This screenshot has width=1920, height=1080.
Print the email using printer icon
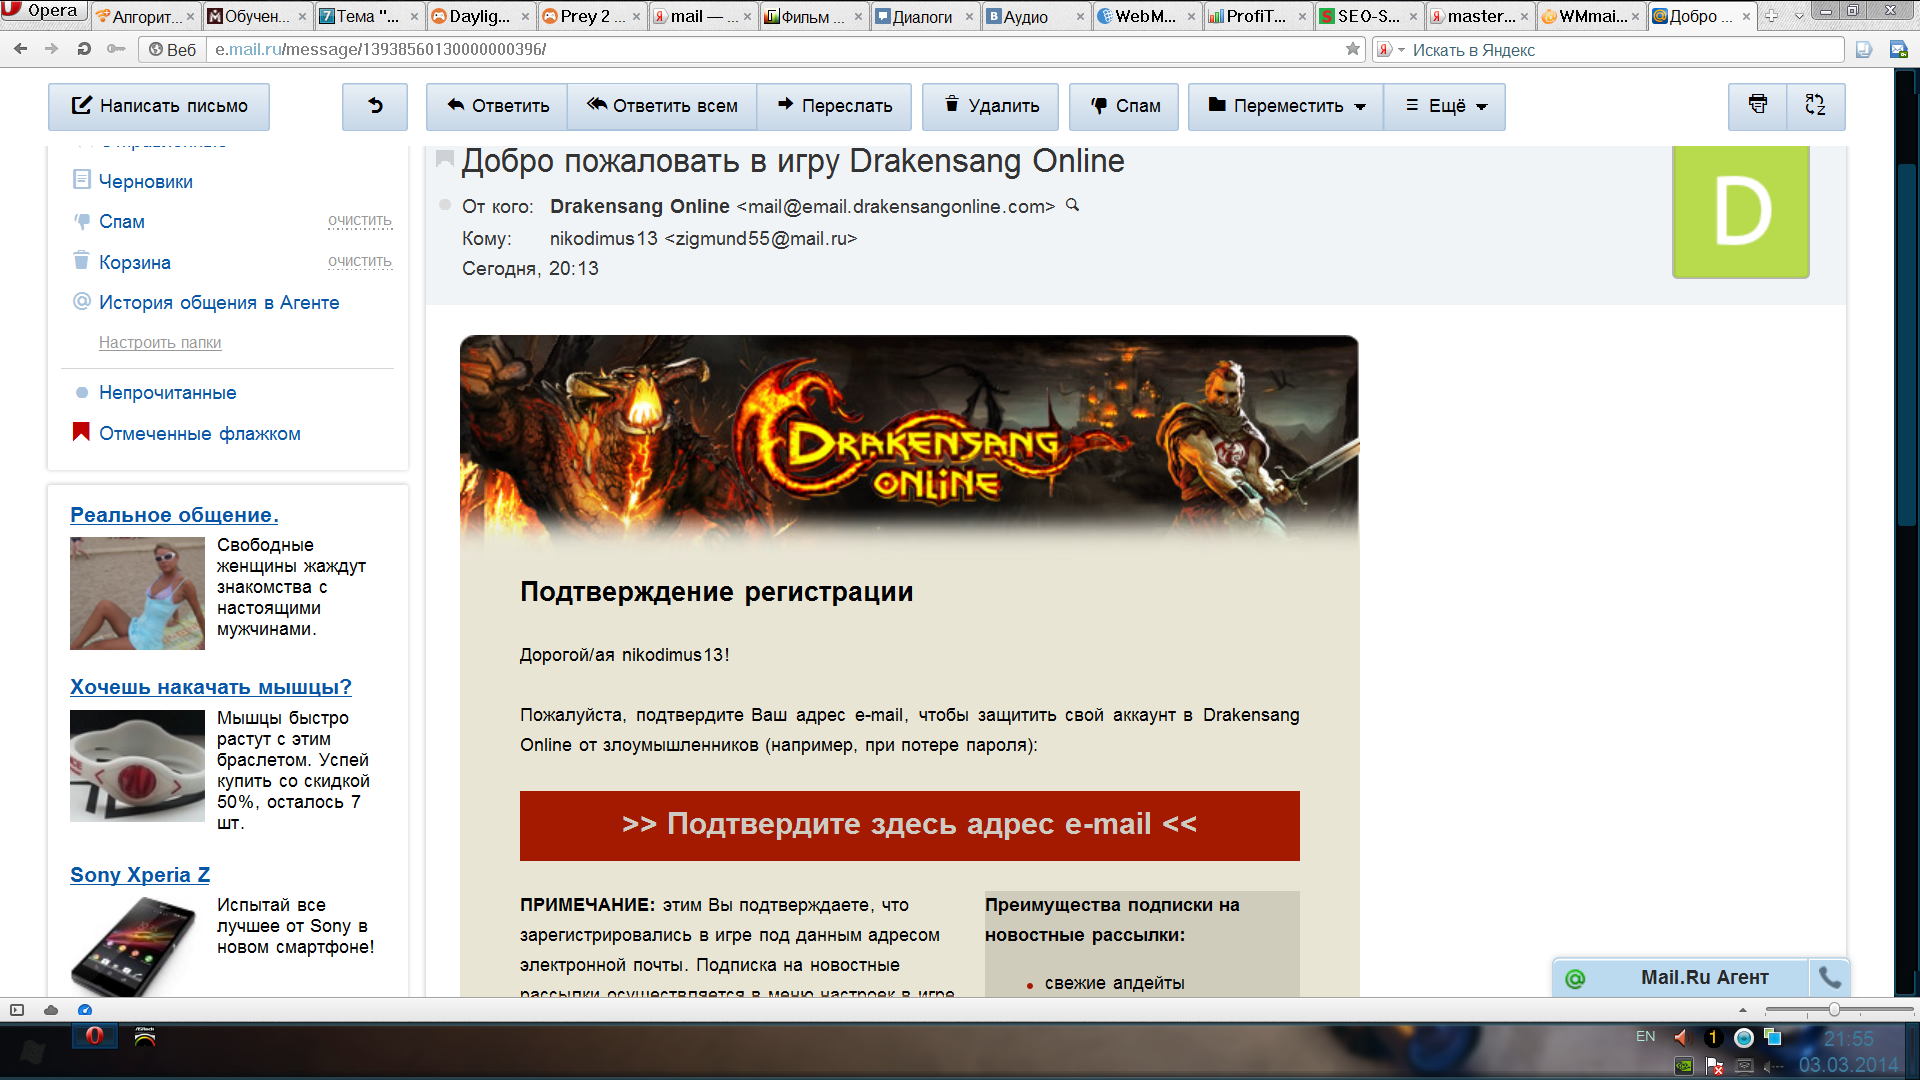(x=1758, y=106)
